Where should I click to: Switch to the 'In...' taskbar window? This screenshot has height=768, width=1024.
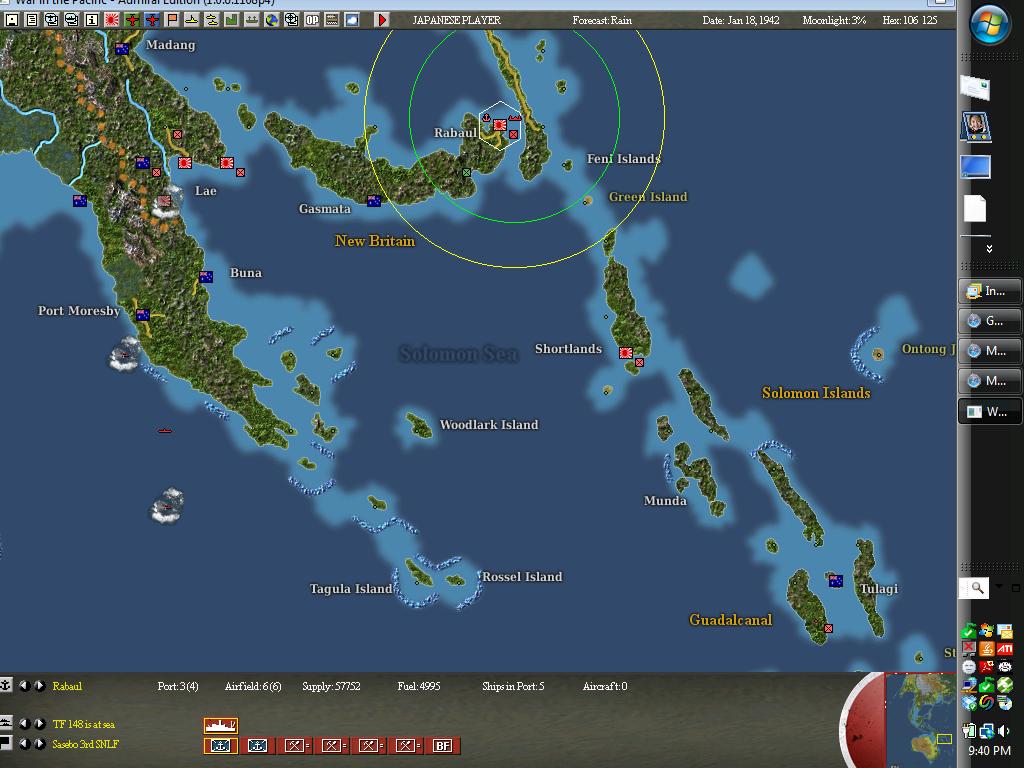coord(989,291)
